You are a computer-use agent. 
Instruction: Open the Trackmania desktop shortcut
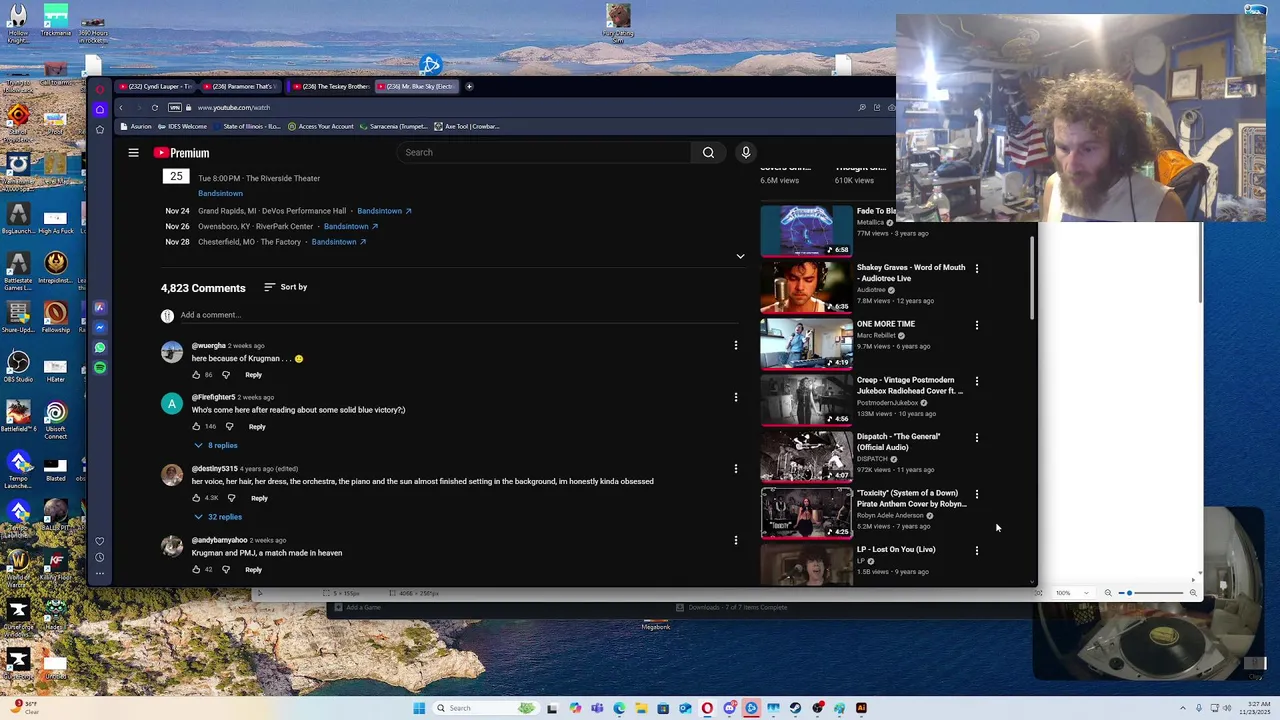click(56, 21)
